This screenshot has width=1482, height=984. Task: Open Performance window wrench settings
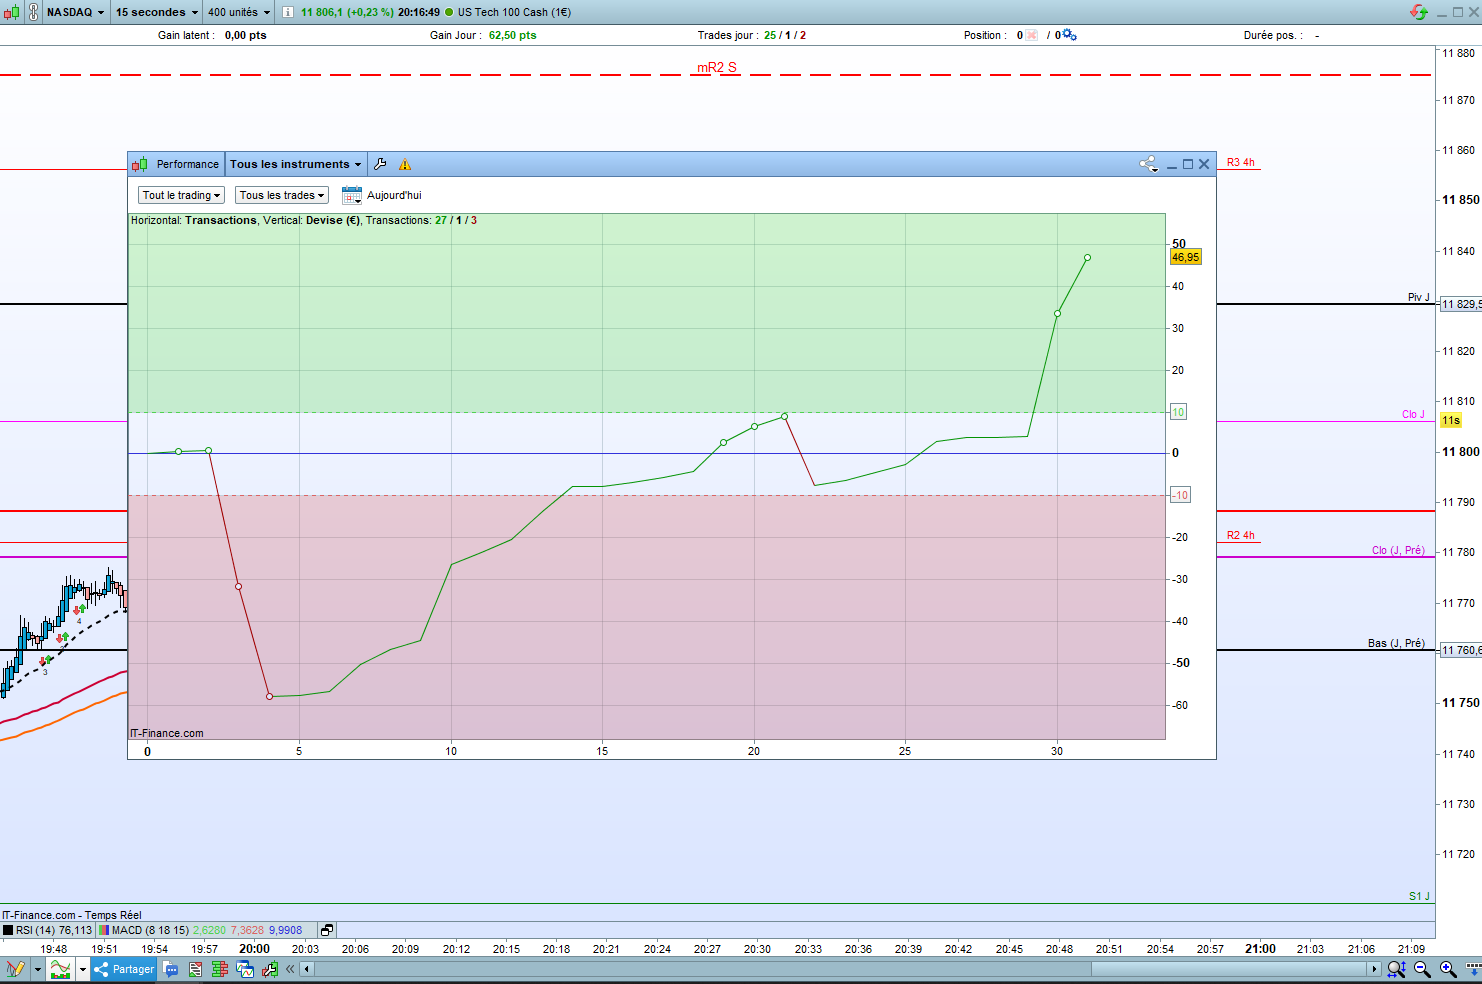[380, 164]
